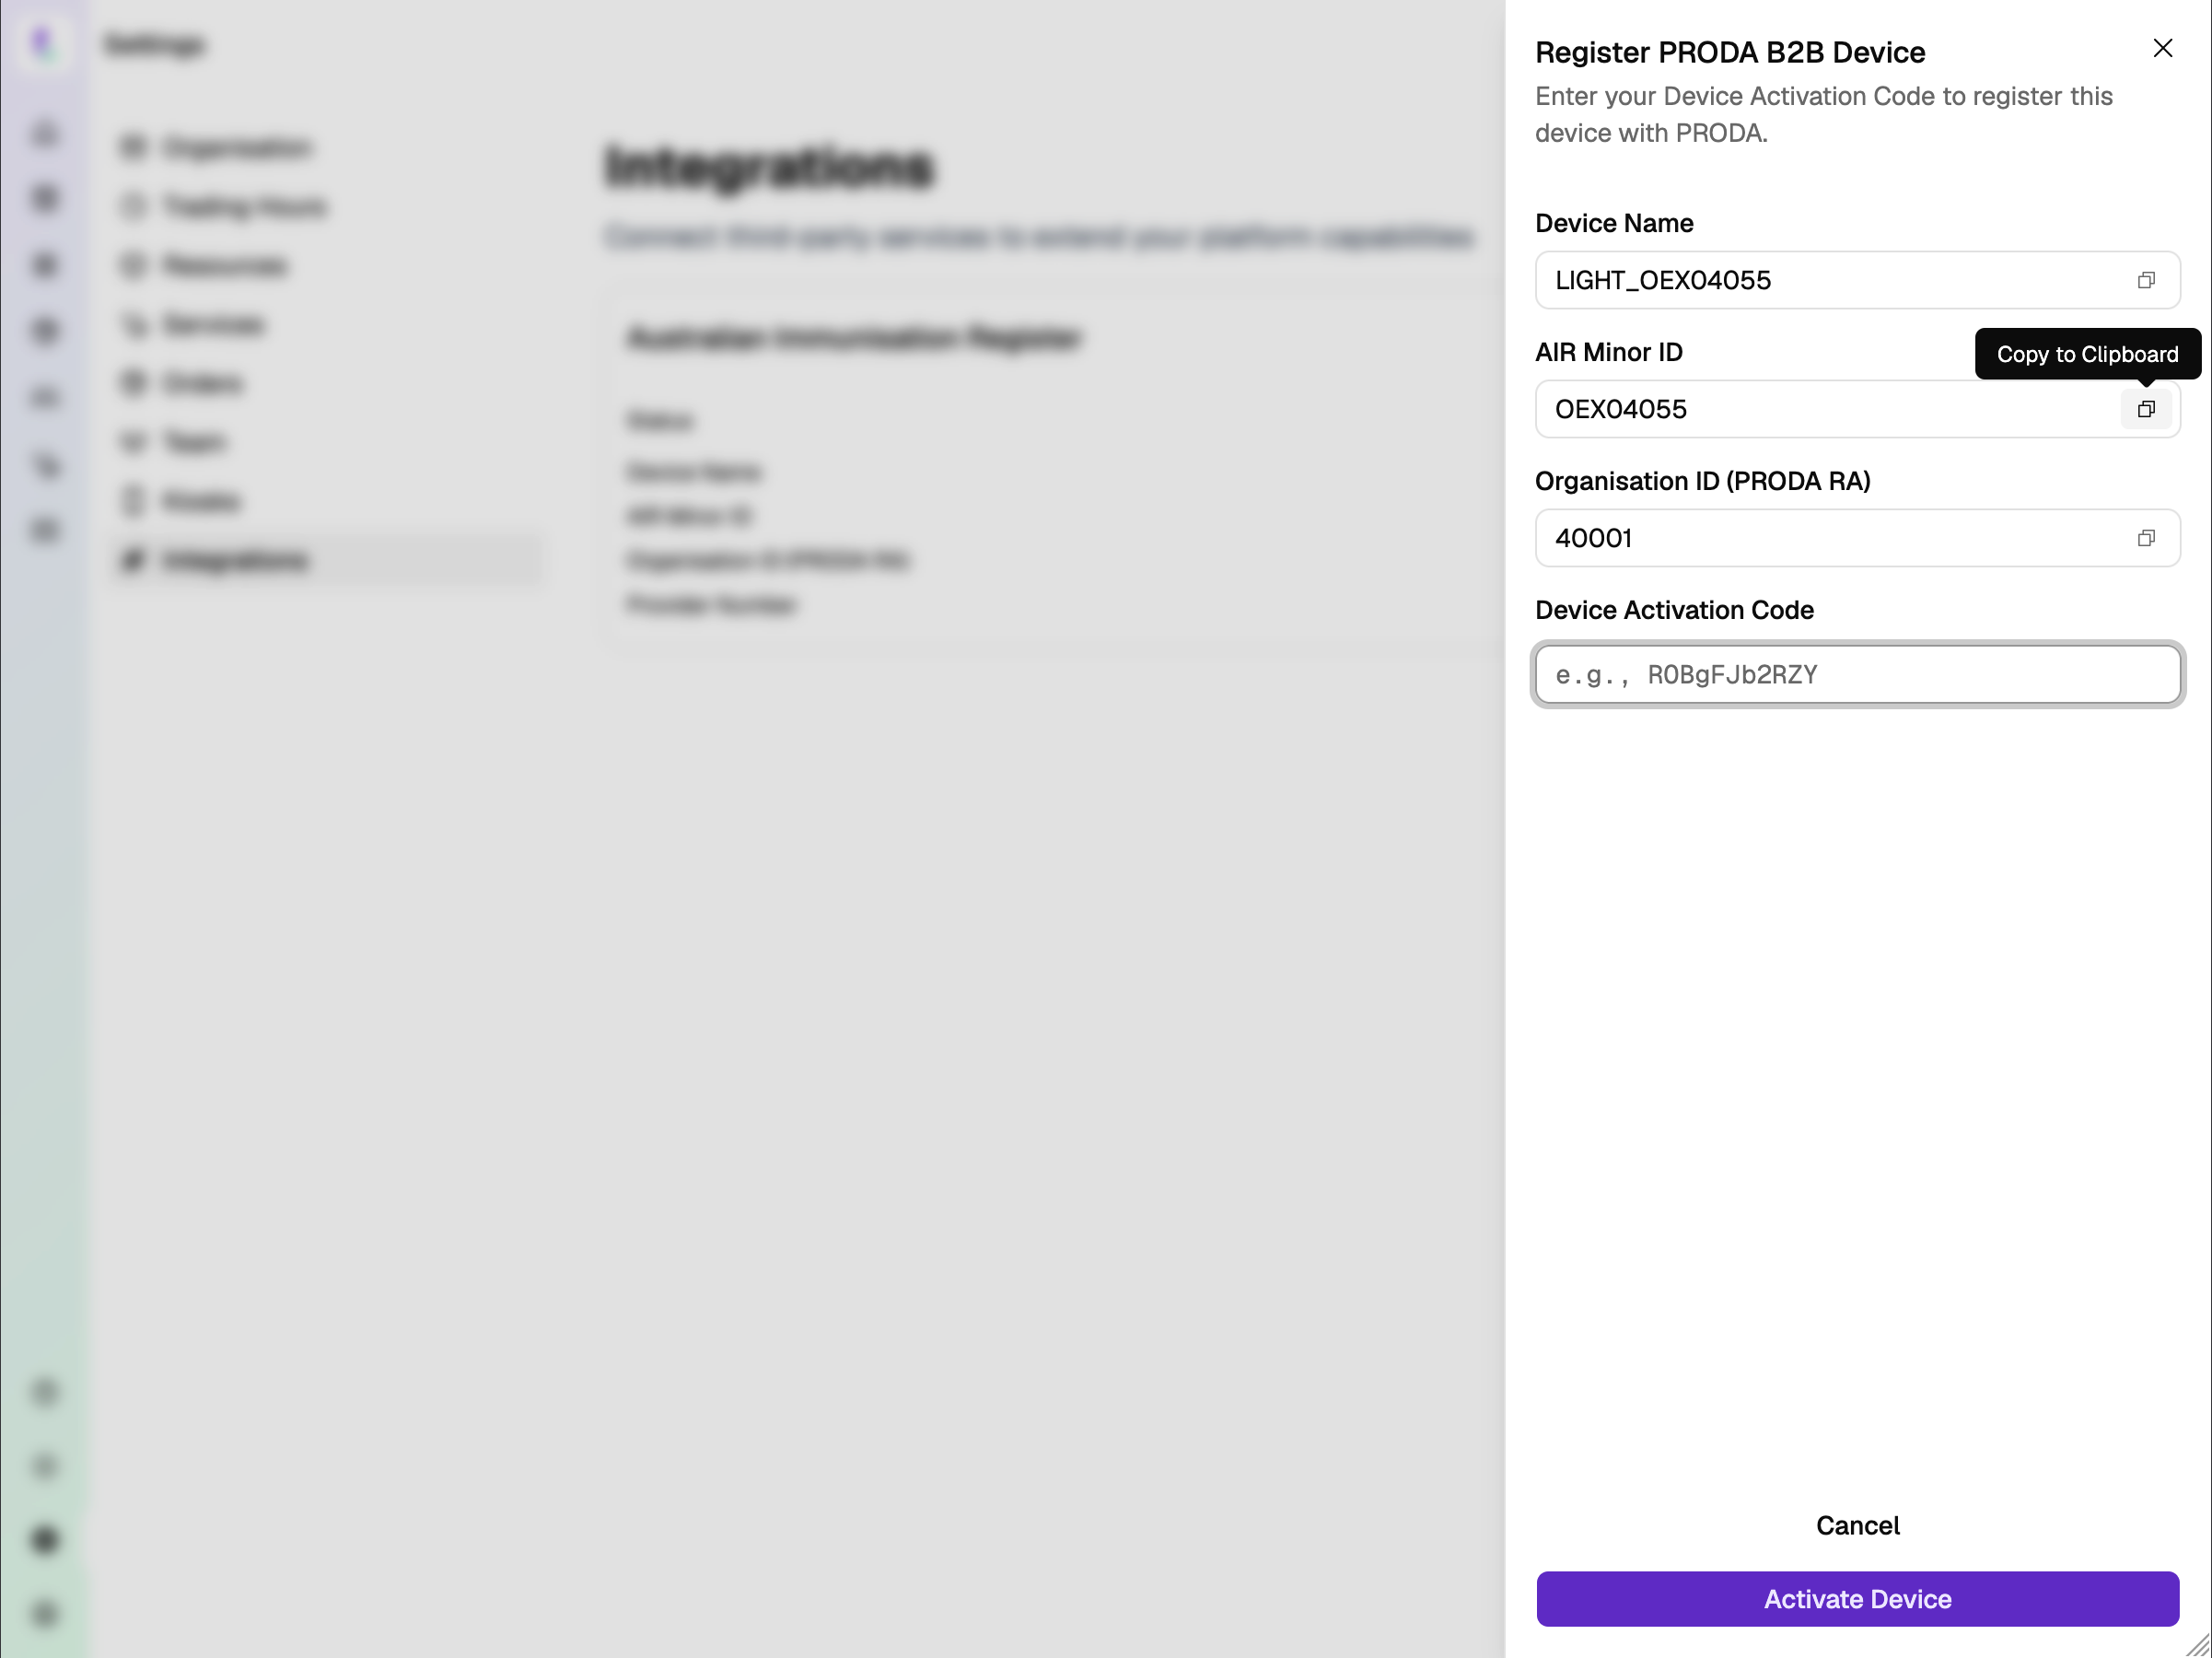This screenshot has width=2212, height=1658.
Task: Click the 'Register PRODA B2B Device' heading
Action: (x=1731, y=52)
